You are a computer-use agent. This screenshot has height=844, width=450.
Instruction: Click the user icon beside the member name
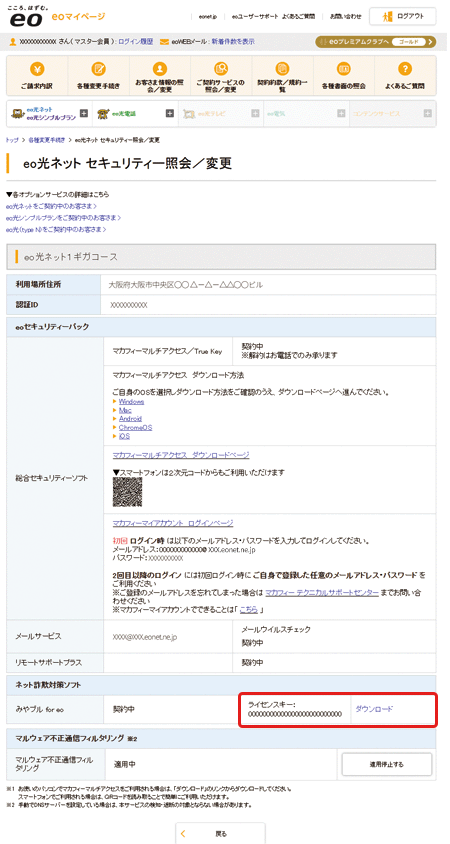(13, 41)
